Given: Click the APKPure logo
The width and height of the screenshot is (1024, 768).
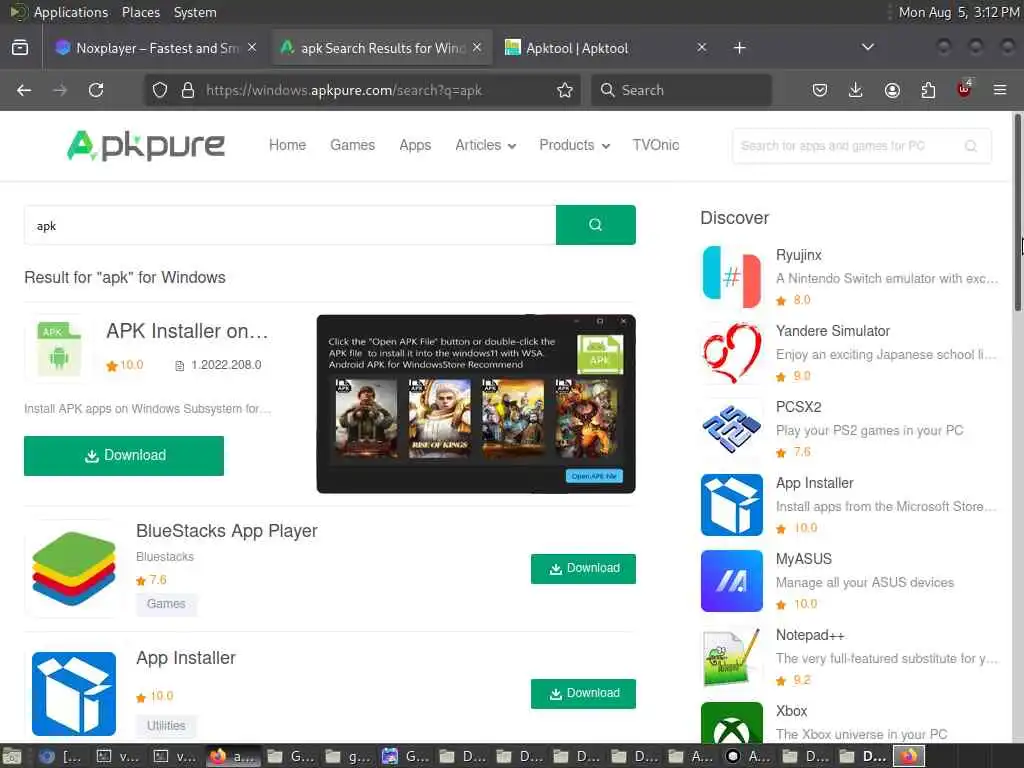Looking at the screenshot, I should click(146, 145).
